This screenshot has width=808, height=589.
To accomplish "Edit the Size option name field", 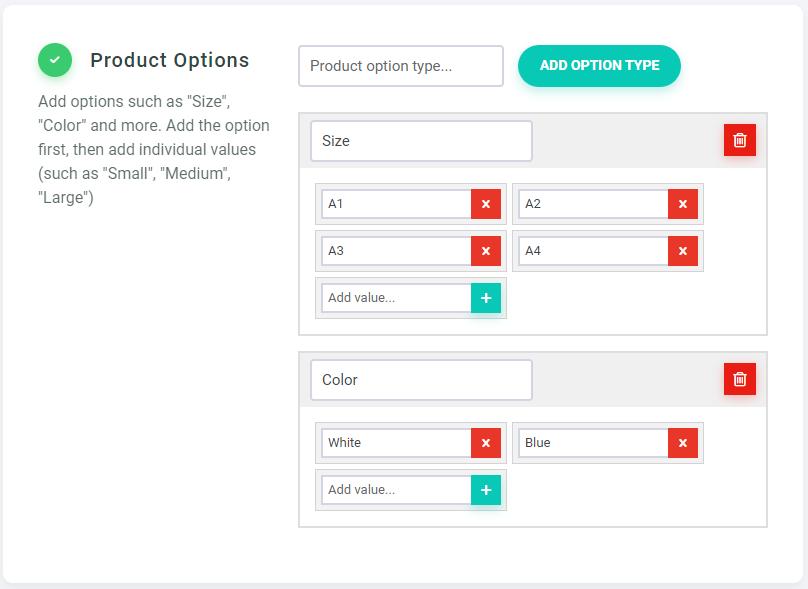I will click(x=420, y=141).
